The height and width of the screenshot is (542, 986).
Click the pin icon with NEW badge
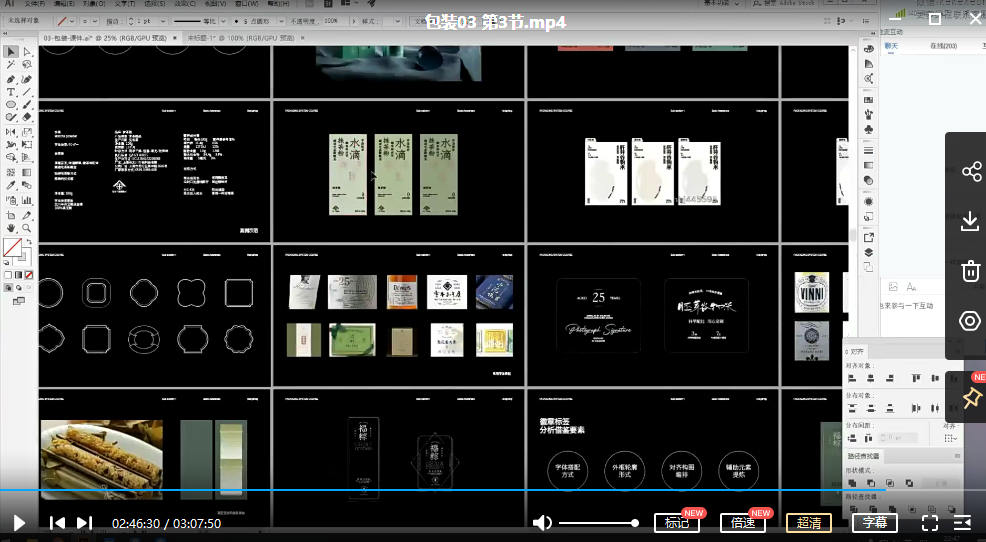point(971,397)
